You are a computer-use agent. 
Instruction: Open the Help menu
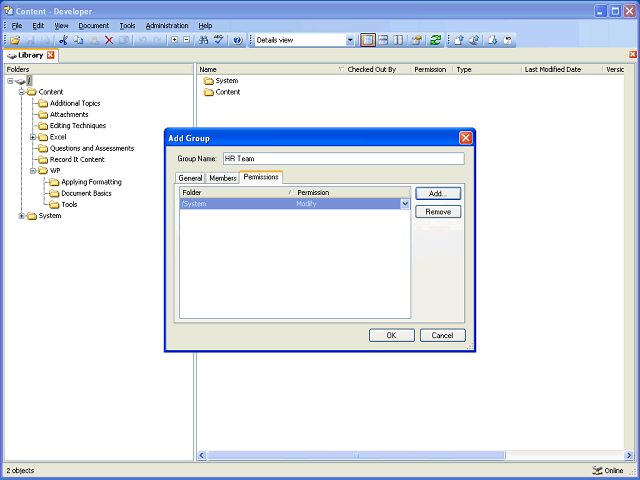pyautogui.click(x=205, y=26)
